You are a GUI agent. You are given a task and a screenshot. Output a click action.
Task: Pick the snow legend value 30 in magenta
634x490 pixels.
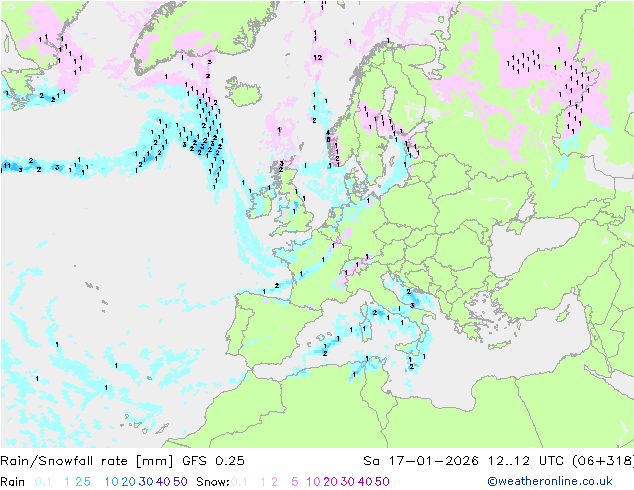[348, 482]
